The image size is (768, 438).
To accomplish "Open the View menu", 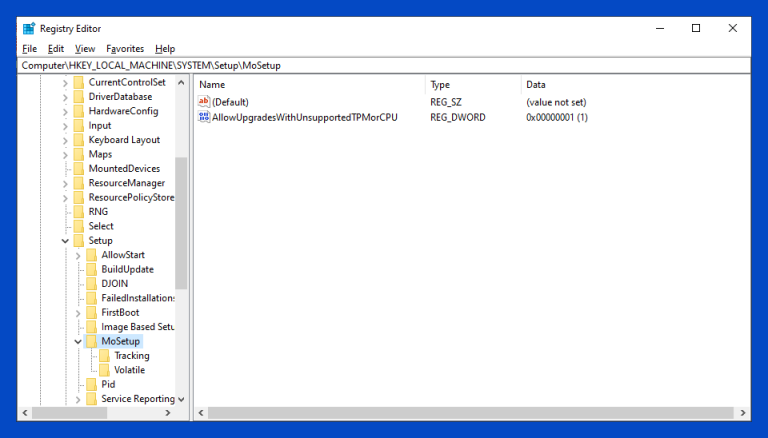I will 85,49.
